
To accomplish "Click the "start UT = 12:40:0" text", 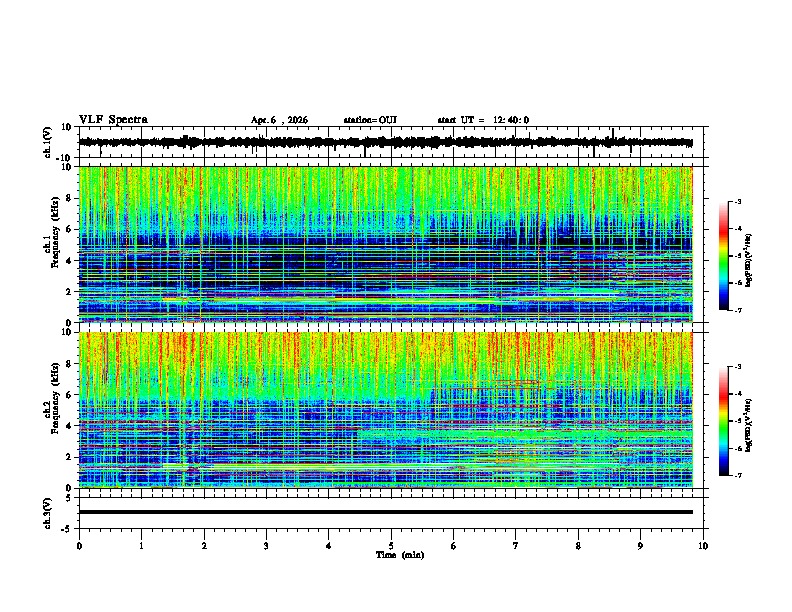I will coord(483,120).
